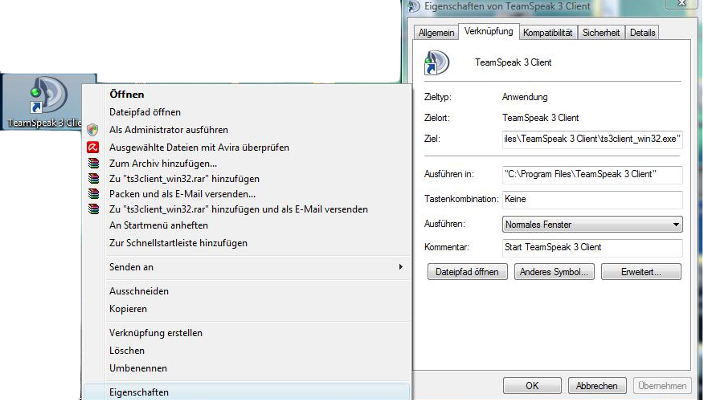Select Kopieren in the context menu
The height and width of the screenshot is (400, 703).
coord(128,309)
